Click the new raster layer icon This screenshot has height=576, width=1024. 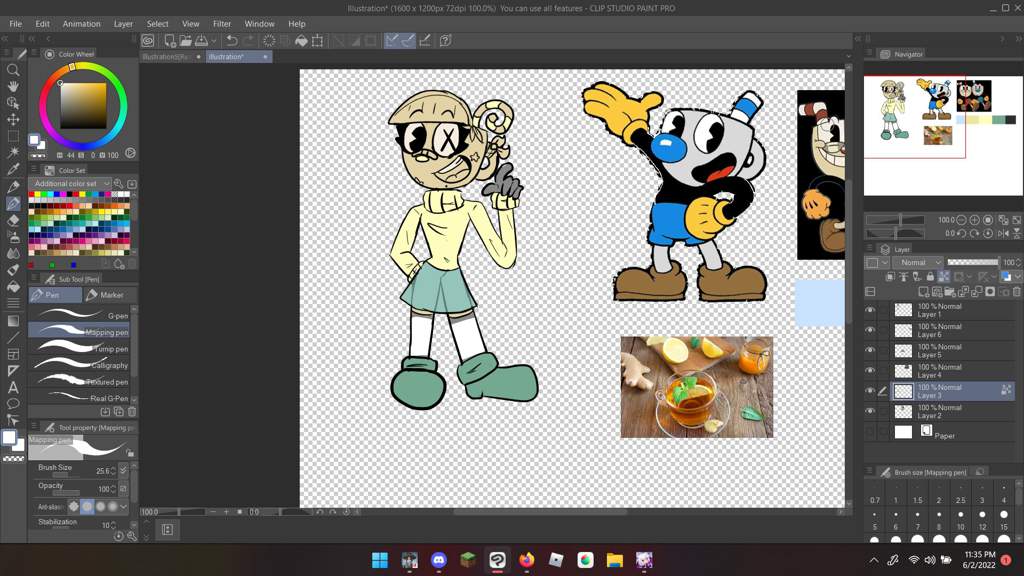click(x=923, y=292)
